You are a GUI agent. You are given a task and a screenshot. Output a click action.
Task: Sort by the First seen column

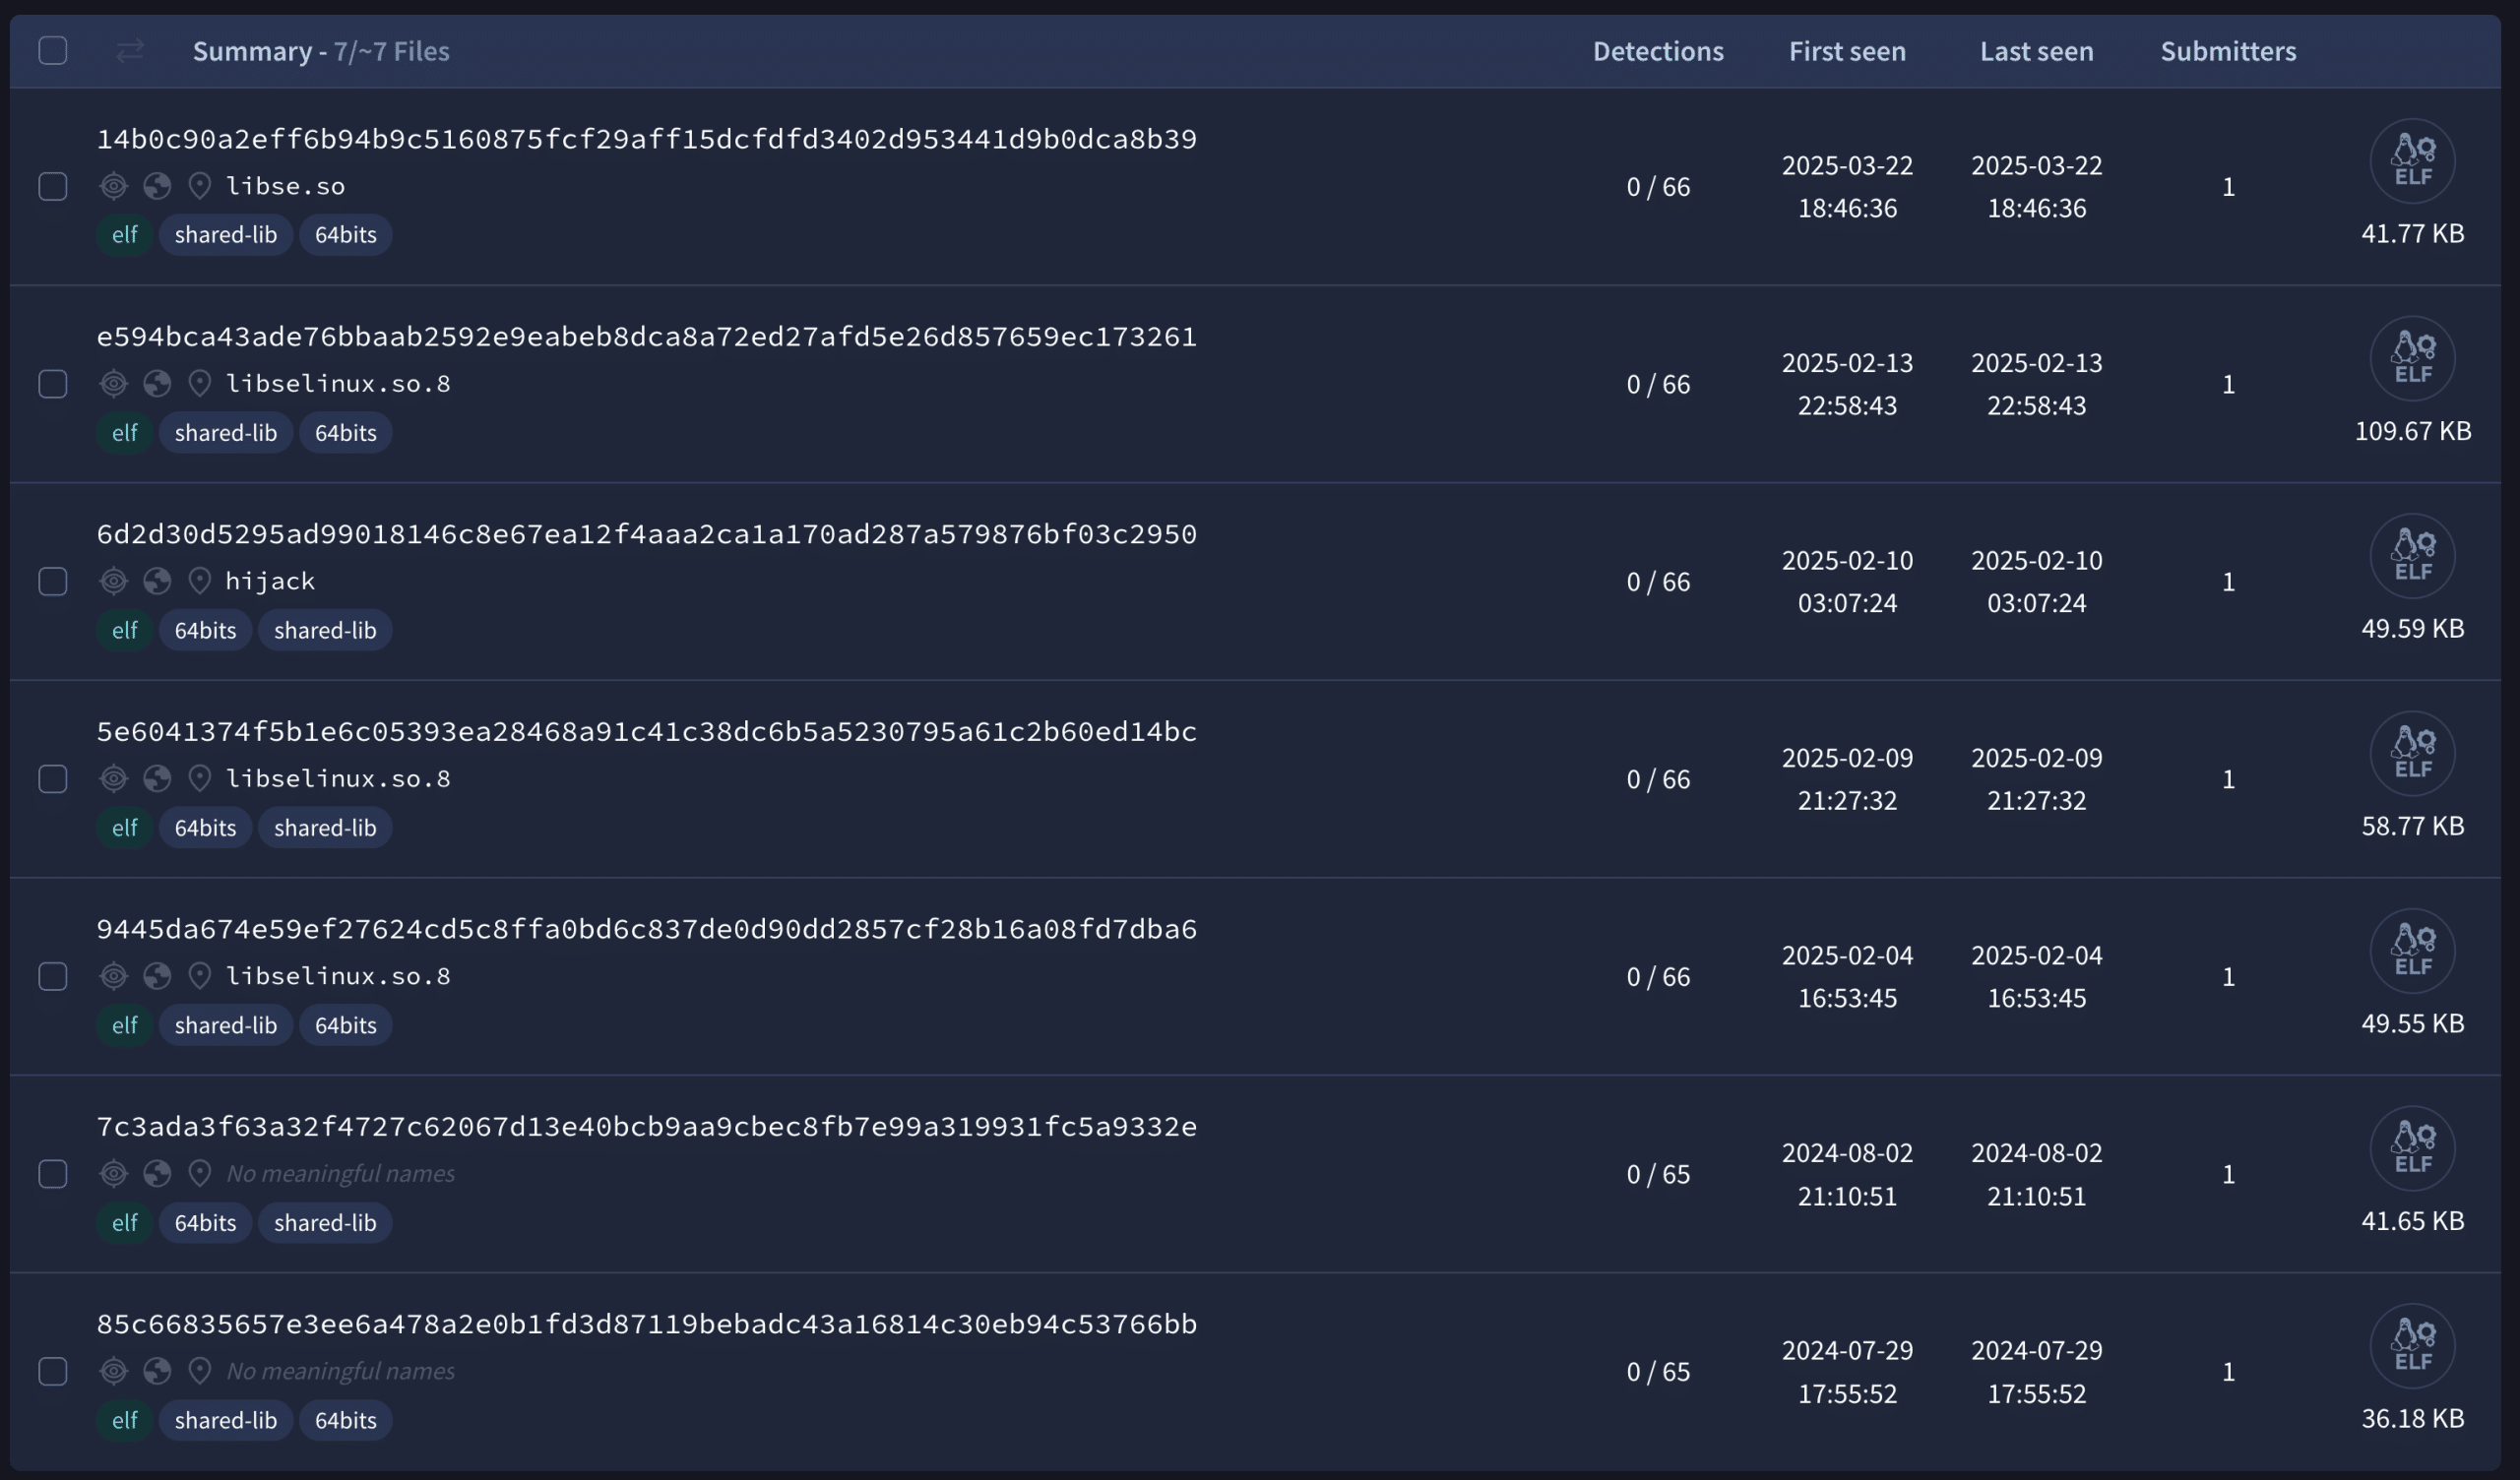[1846, 51]
